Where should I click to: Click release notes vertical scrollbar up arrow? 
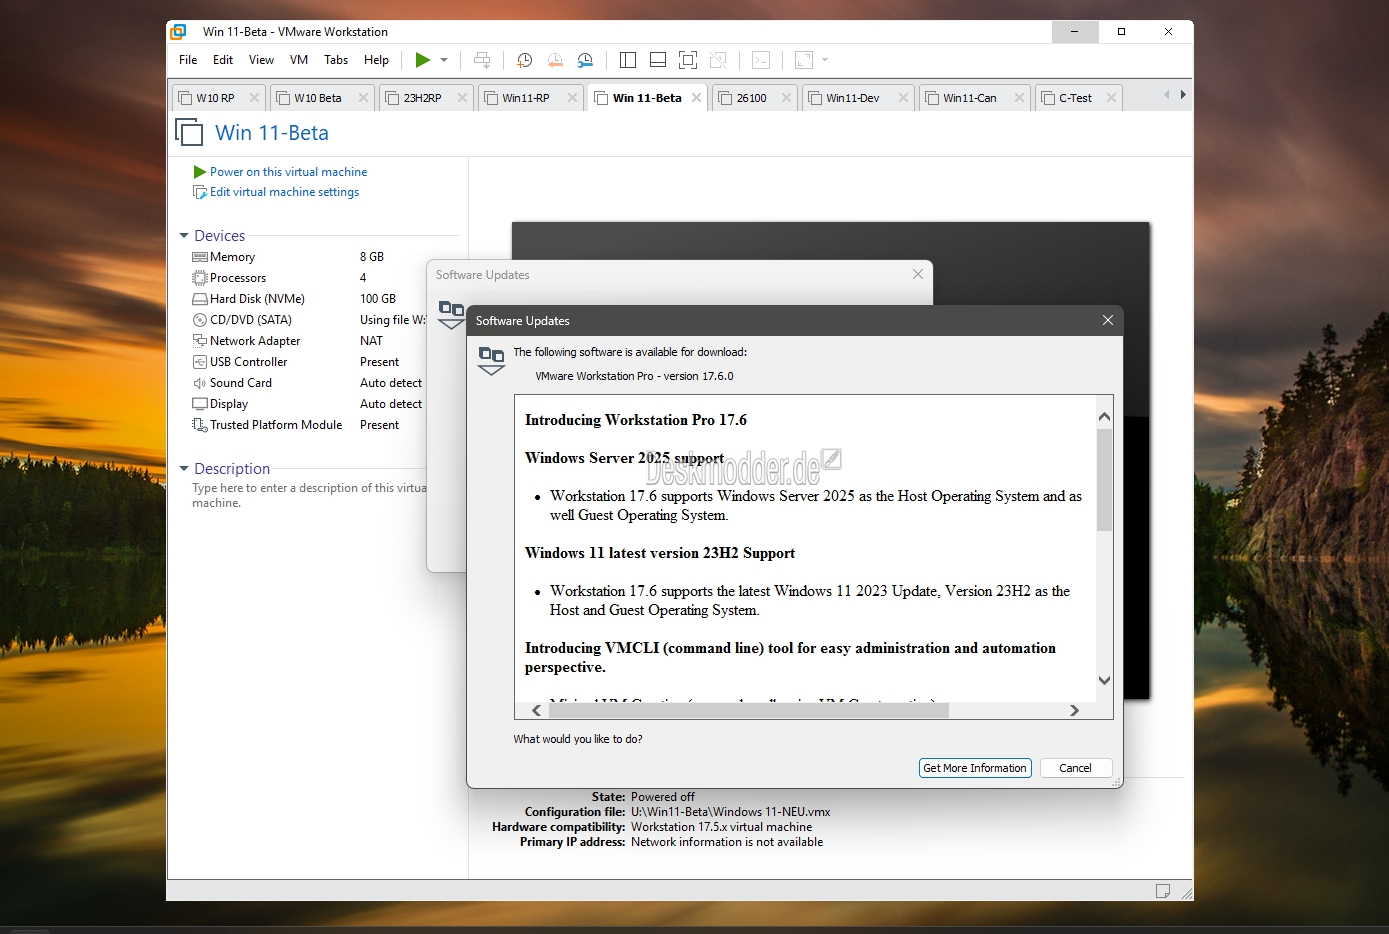(1104, 416)
